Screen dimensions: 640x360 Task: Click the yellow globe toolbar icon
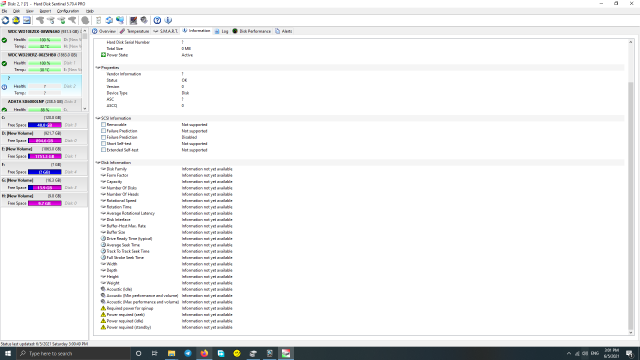click(x=16, y=20)
